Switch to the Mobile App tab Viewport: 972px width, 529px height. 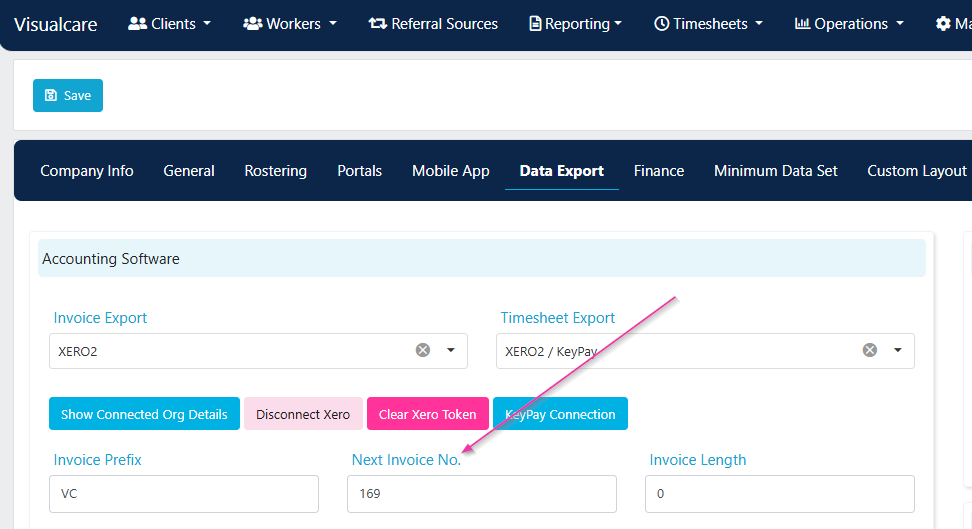(x=451, y=171)
